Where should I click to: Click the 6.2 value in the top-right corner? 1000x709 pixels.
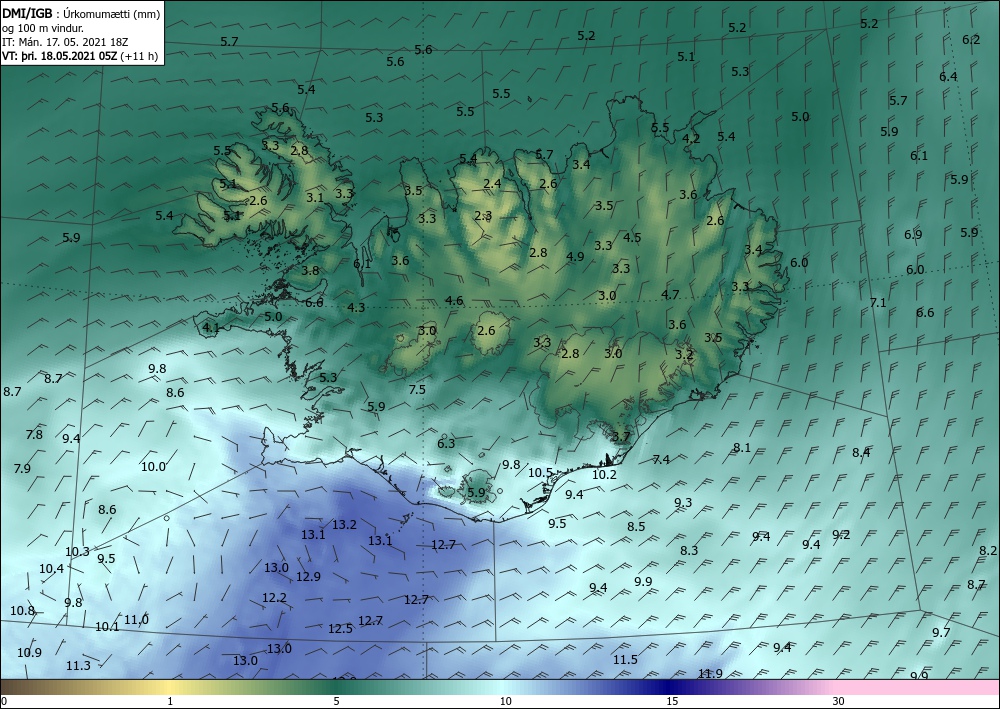(x=971, y=40)
